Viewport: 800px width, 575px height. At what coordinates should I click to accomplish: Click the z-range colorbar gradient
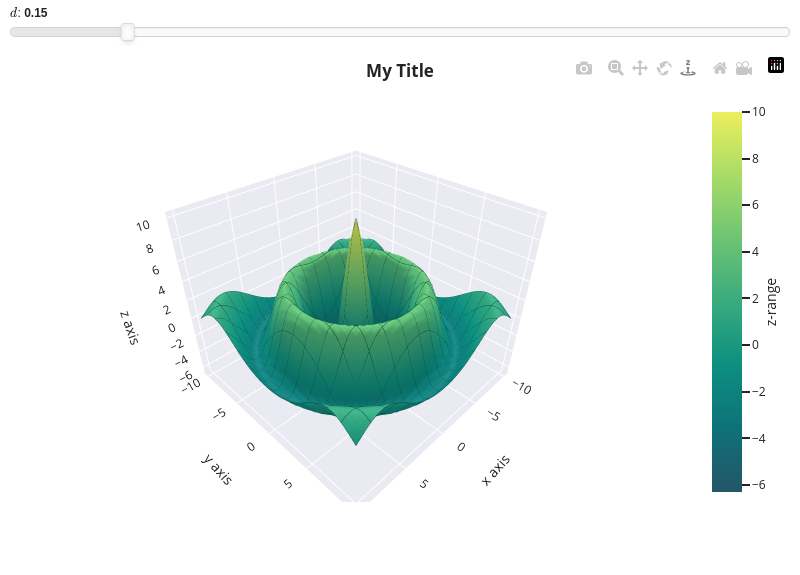point(727,302)
